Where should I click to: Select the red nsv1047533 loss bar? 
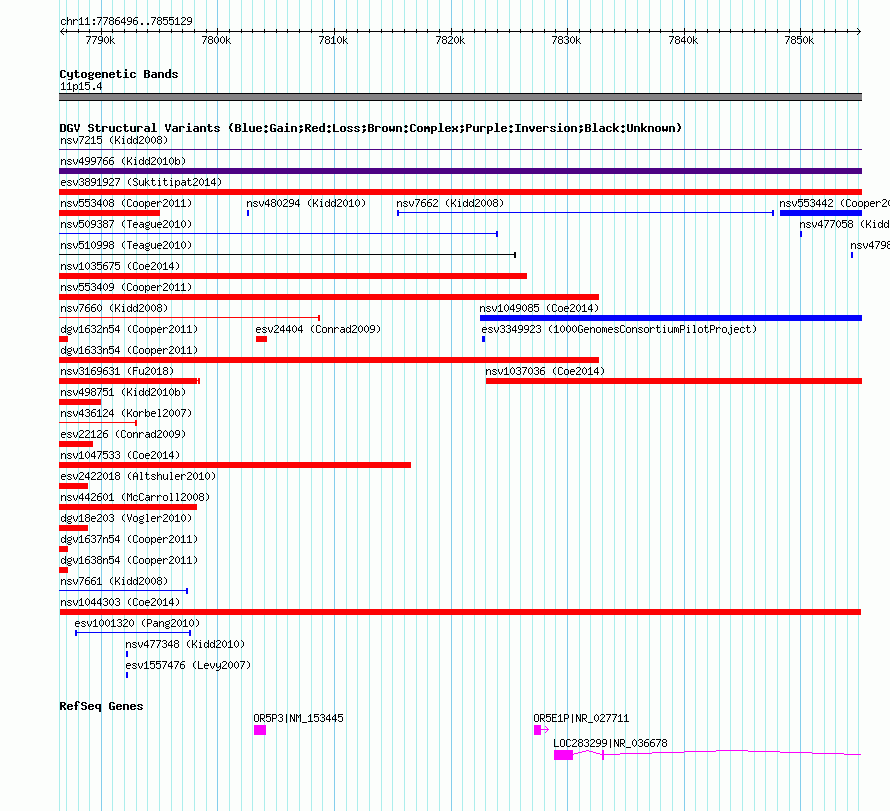coord(235,465)
